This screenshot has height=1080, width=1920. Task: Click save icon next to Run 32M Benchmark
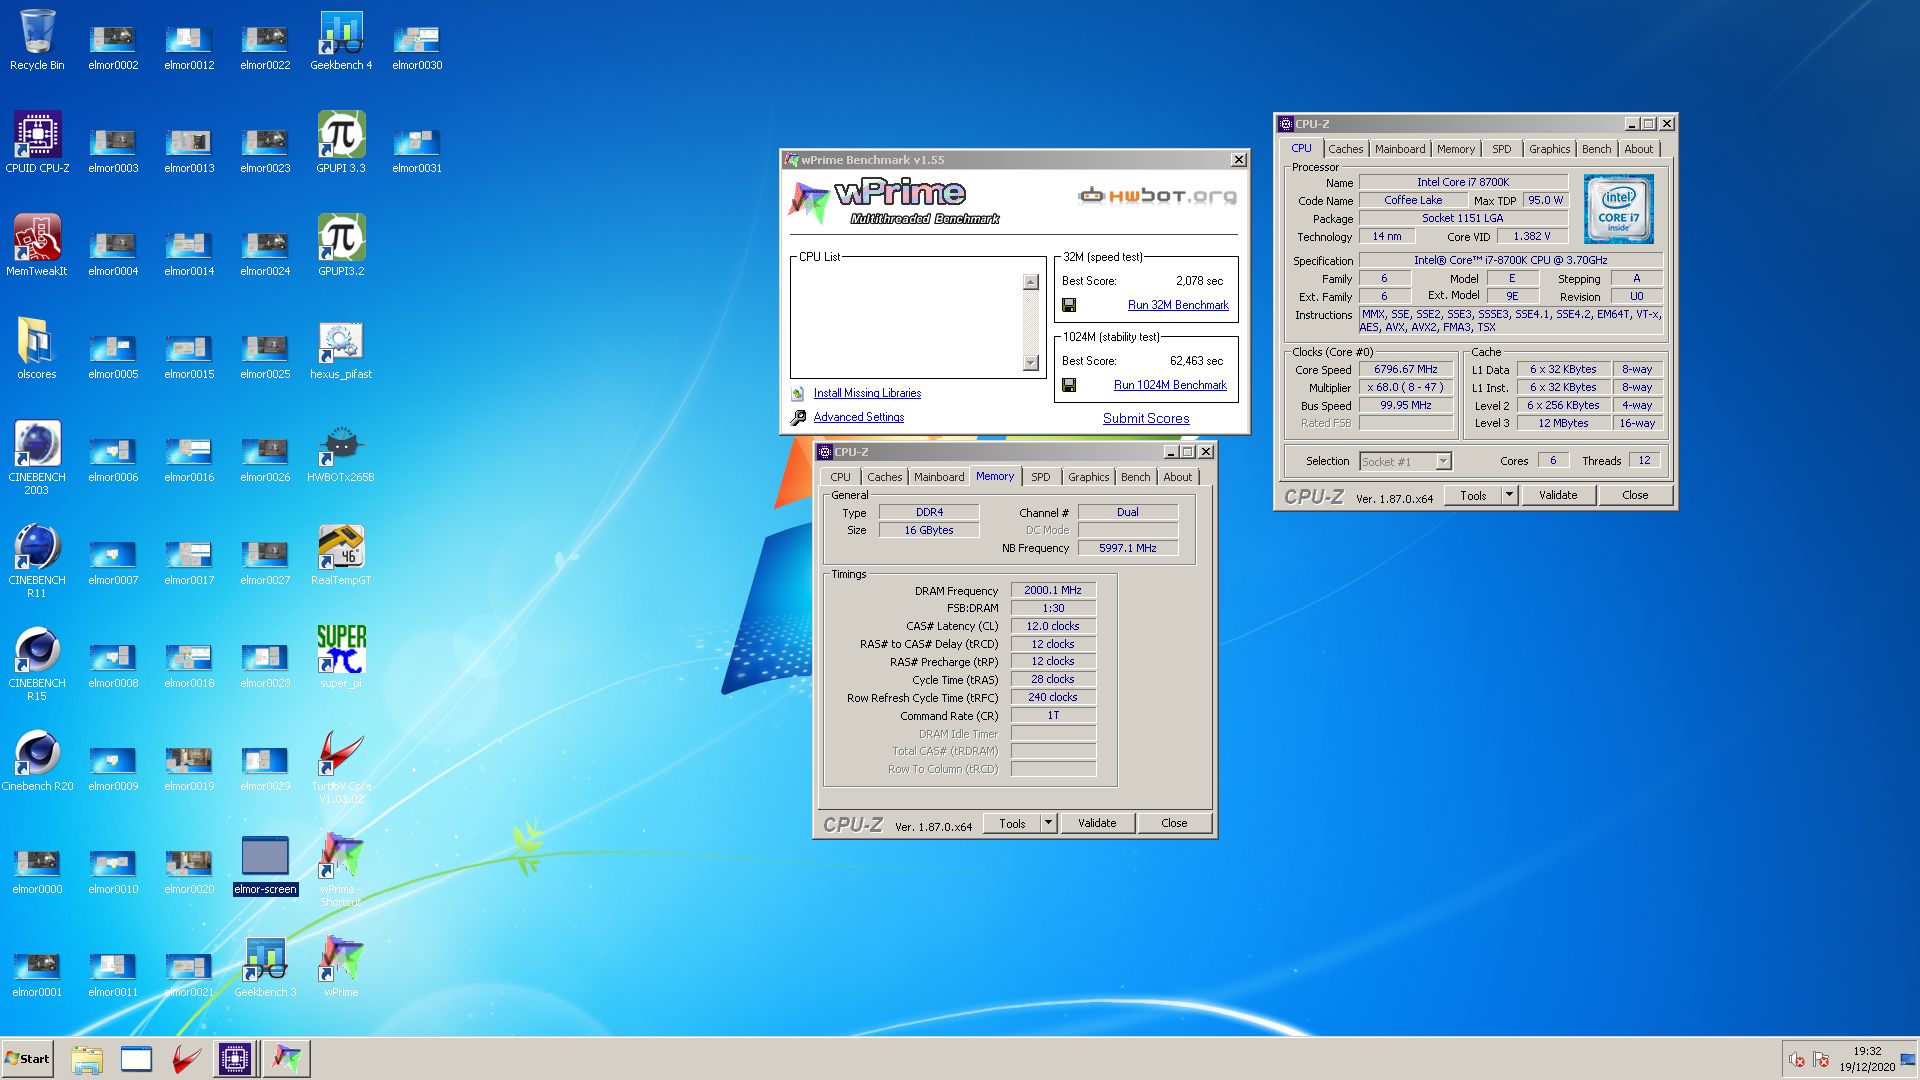1069,305
